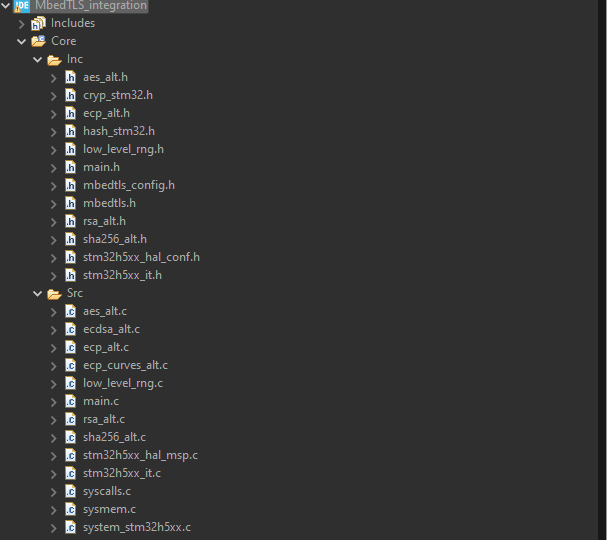The height and width of the screenshot is (540, 607).
Task: Click the header file icon of low_level_rng.h
Action: coord(70,149)
